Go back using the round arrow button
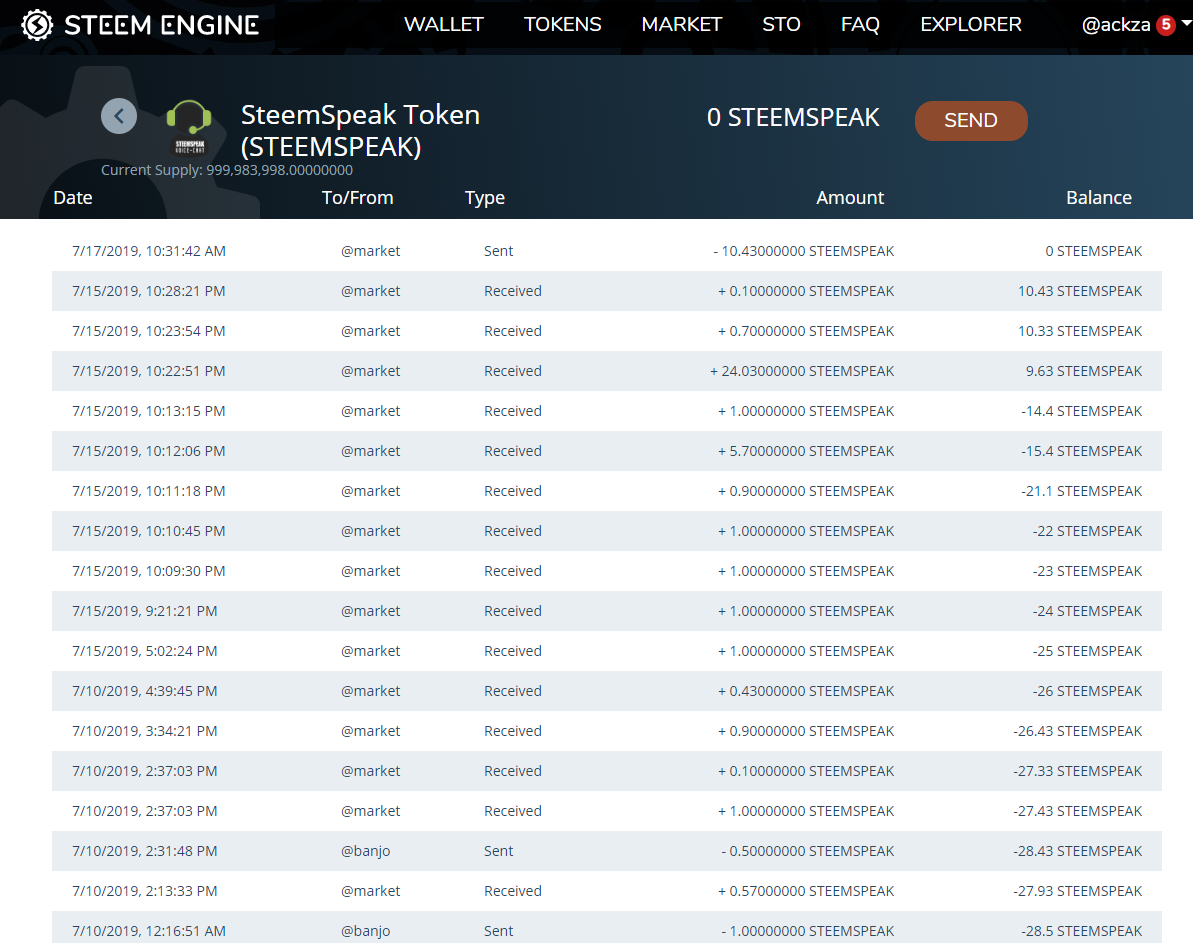The image size is (1193, 943). (x=119, y=116)
